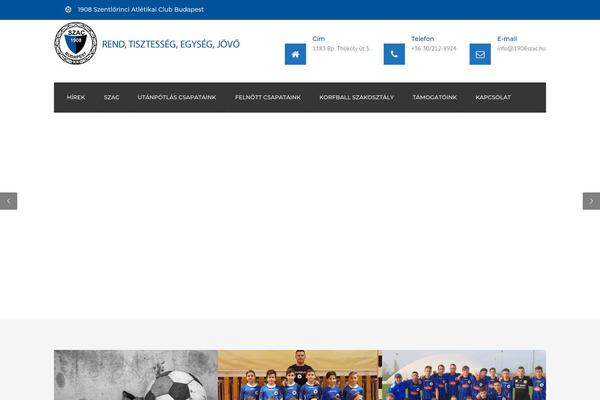600x400 pixels.
Task: Click the soccer ball icon in top bar
Action: 68,10
